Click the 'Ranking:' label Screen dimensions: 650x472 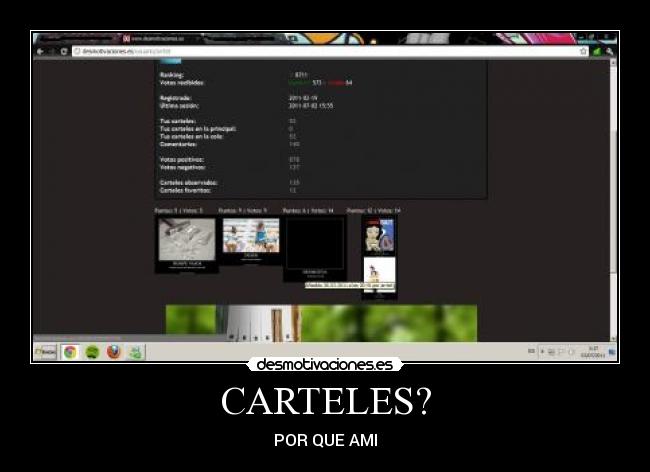click(x=172, y=75)
